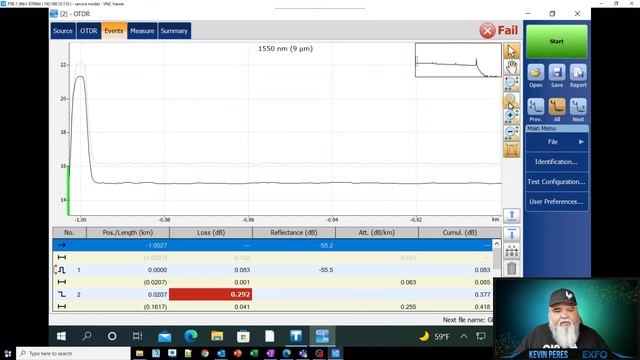
Task: Click the highlighted zoom tool under the cursor
Action: coord(511,100)
